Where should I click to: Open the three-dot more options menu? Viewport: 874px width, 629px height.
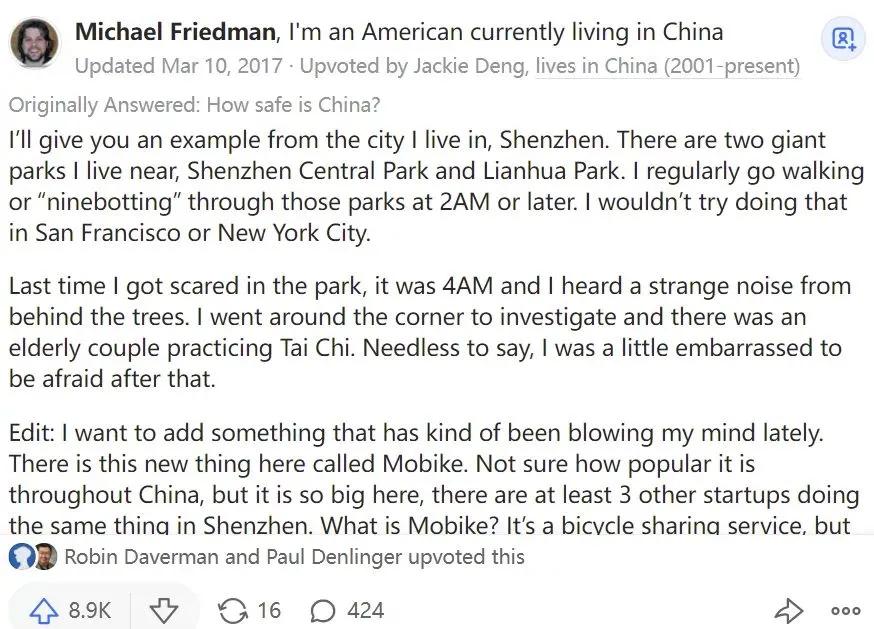(x=845, y=609)
